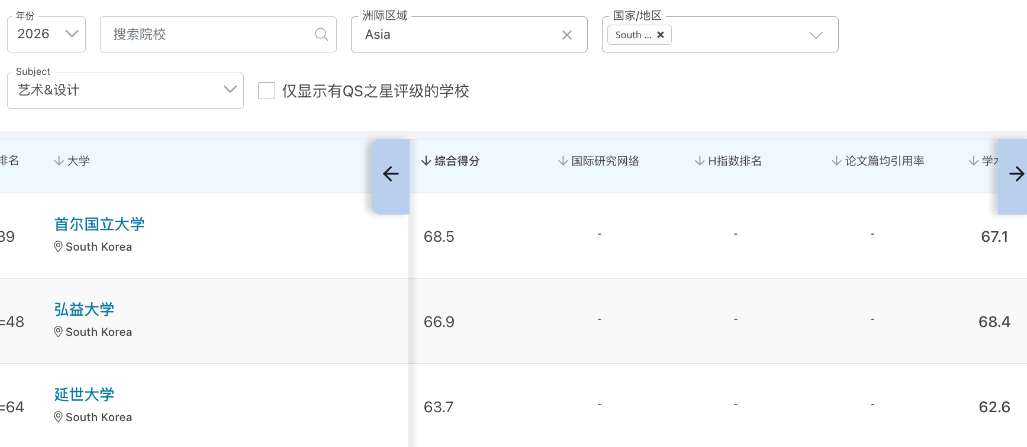Expand the 国家/地区 dropdown chevron
This screenshot has height=447, width=1027.
(815, 35)
